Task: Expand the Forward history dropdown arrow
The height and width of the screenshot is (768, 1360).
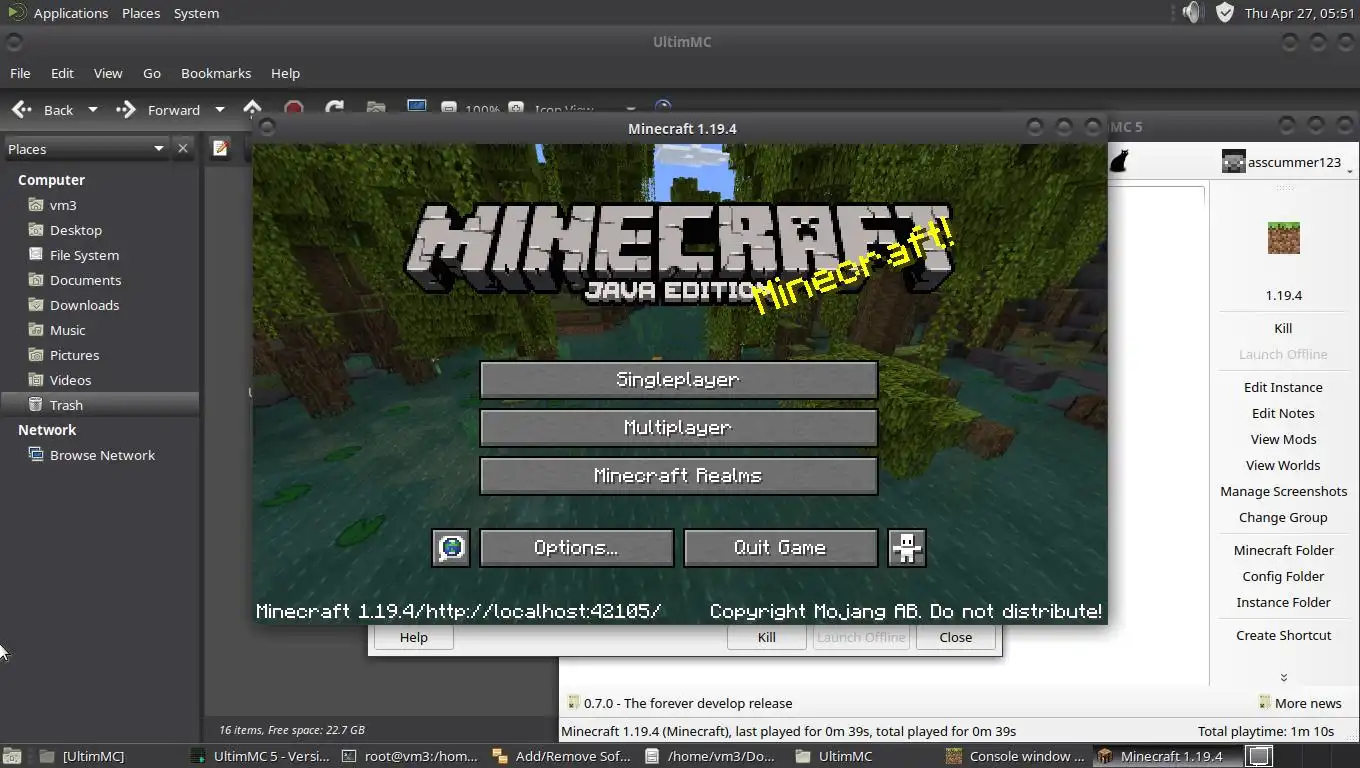Action: [220, 109]
